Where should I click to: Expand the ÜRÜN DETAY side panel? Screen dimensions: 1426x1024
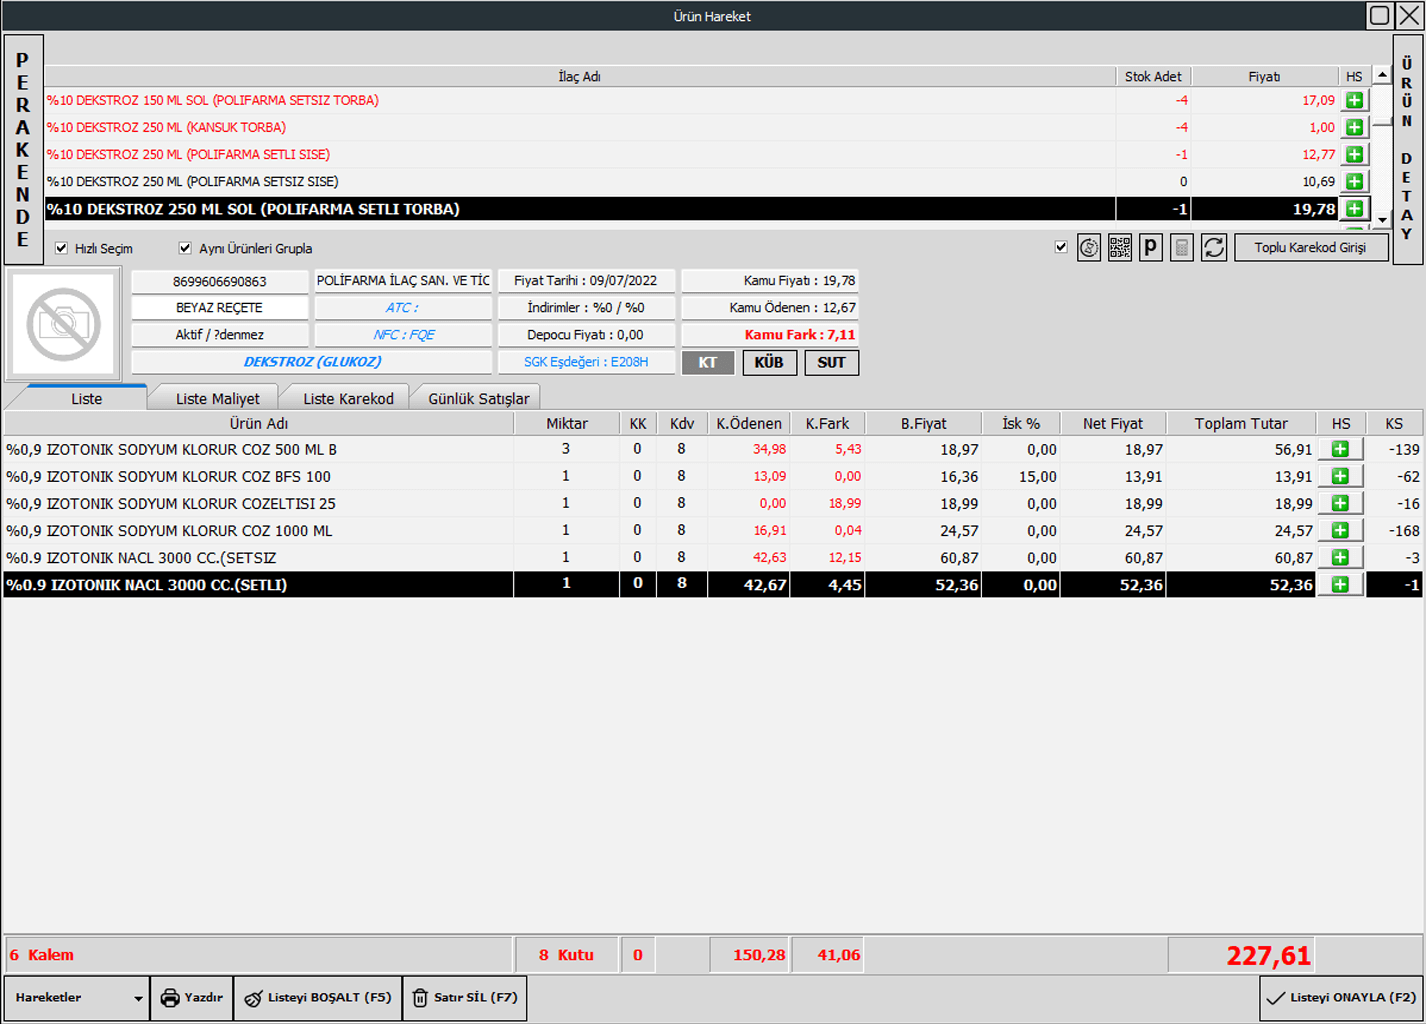tap(1407, 149)
